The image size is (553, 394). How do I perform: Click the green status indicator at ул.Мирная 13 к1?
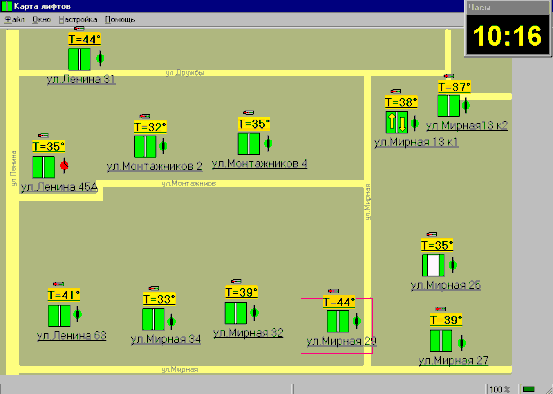(x=415, y=123)
